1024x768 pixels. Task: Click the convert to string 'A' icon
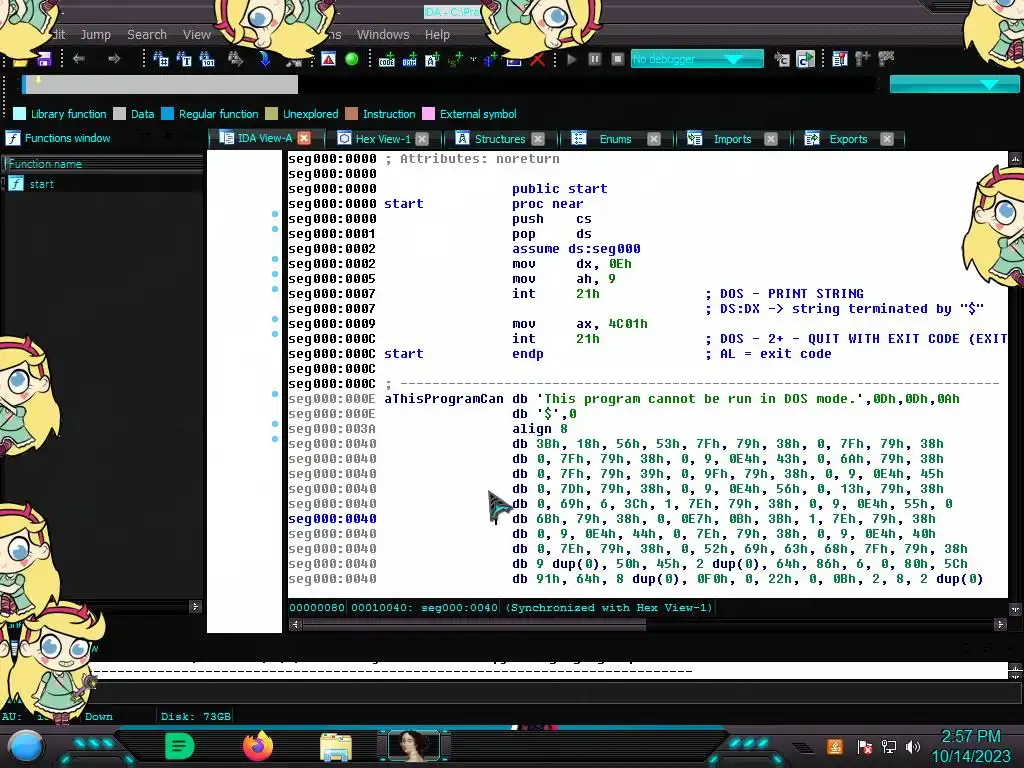(432, 59)
